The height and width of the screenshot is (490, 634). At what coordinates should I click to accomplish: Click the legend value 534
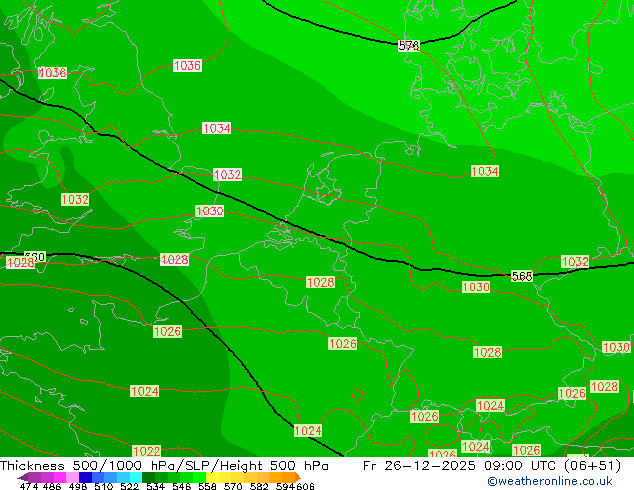point(156,486)
